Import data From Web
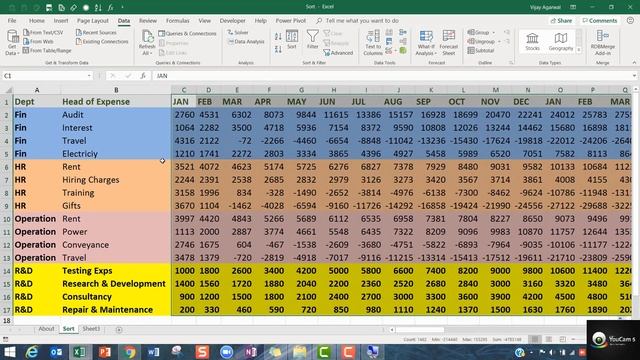Viewport: 640px width, 360px height. coord(38,41)
